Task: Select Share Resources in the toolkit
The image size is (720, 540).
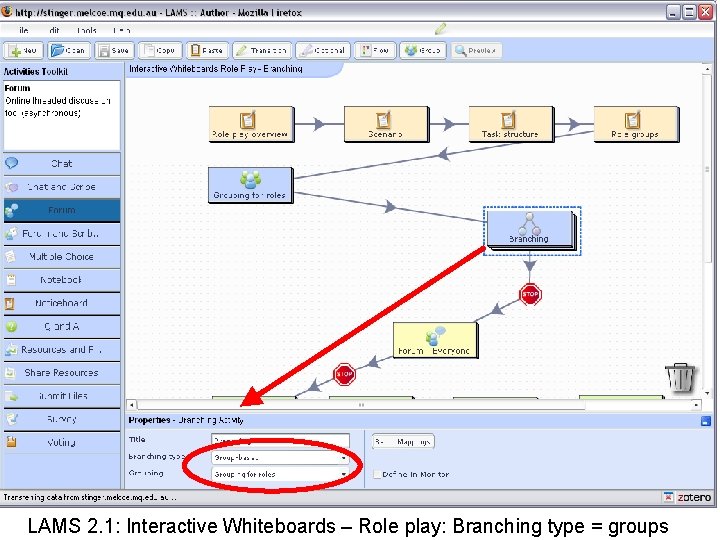Action: pos(62,373)
